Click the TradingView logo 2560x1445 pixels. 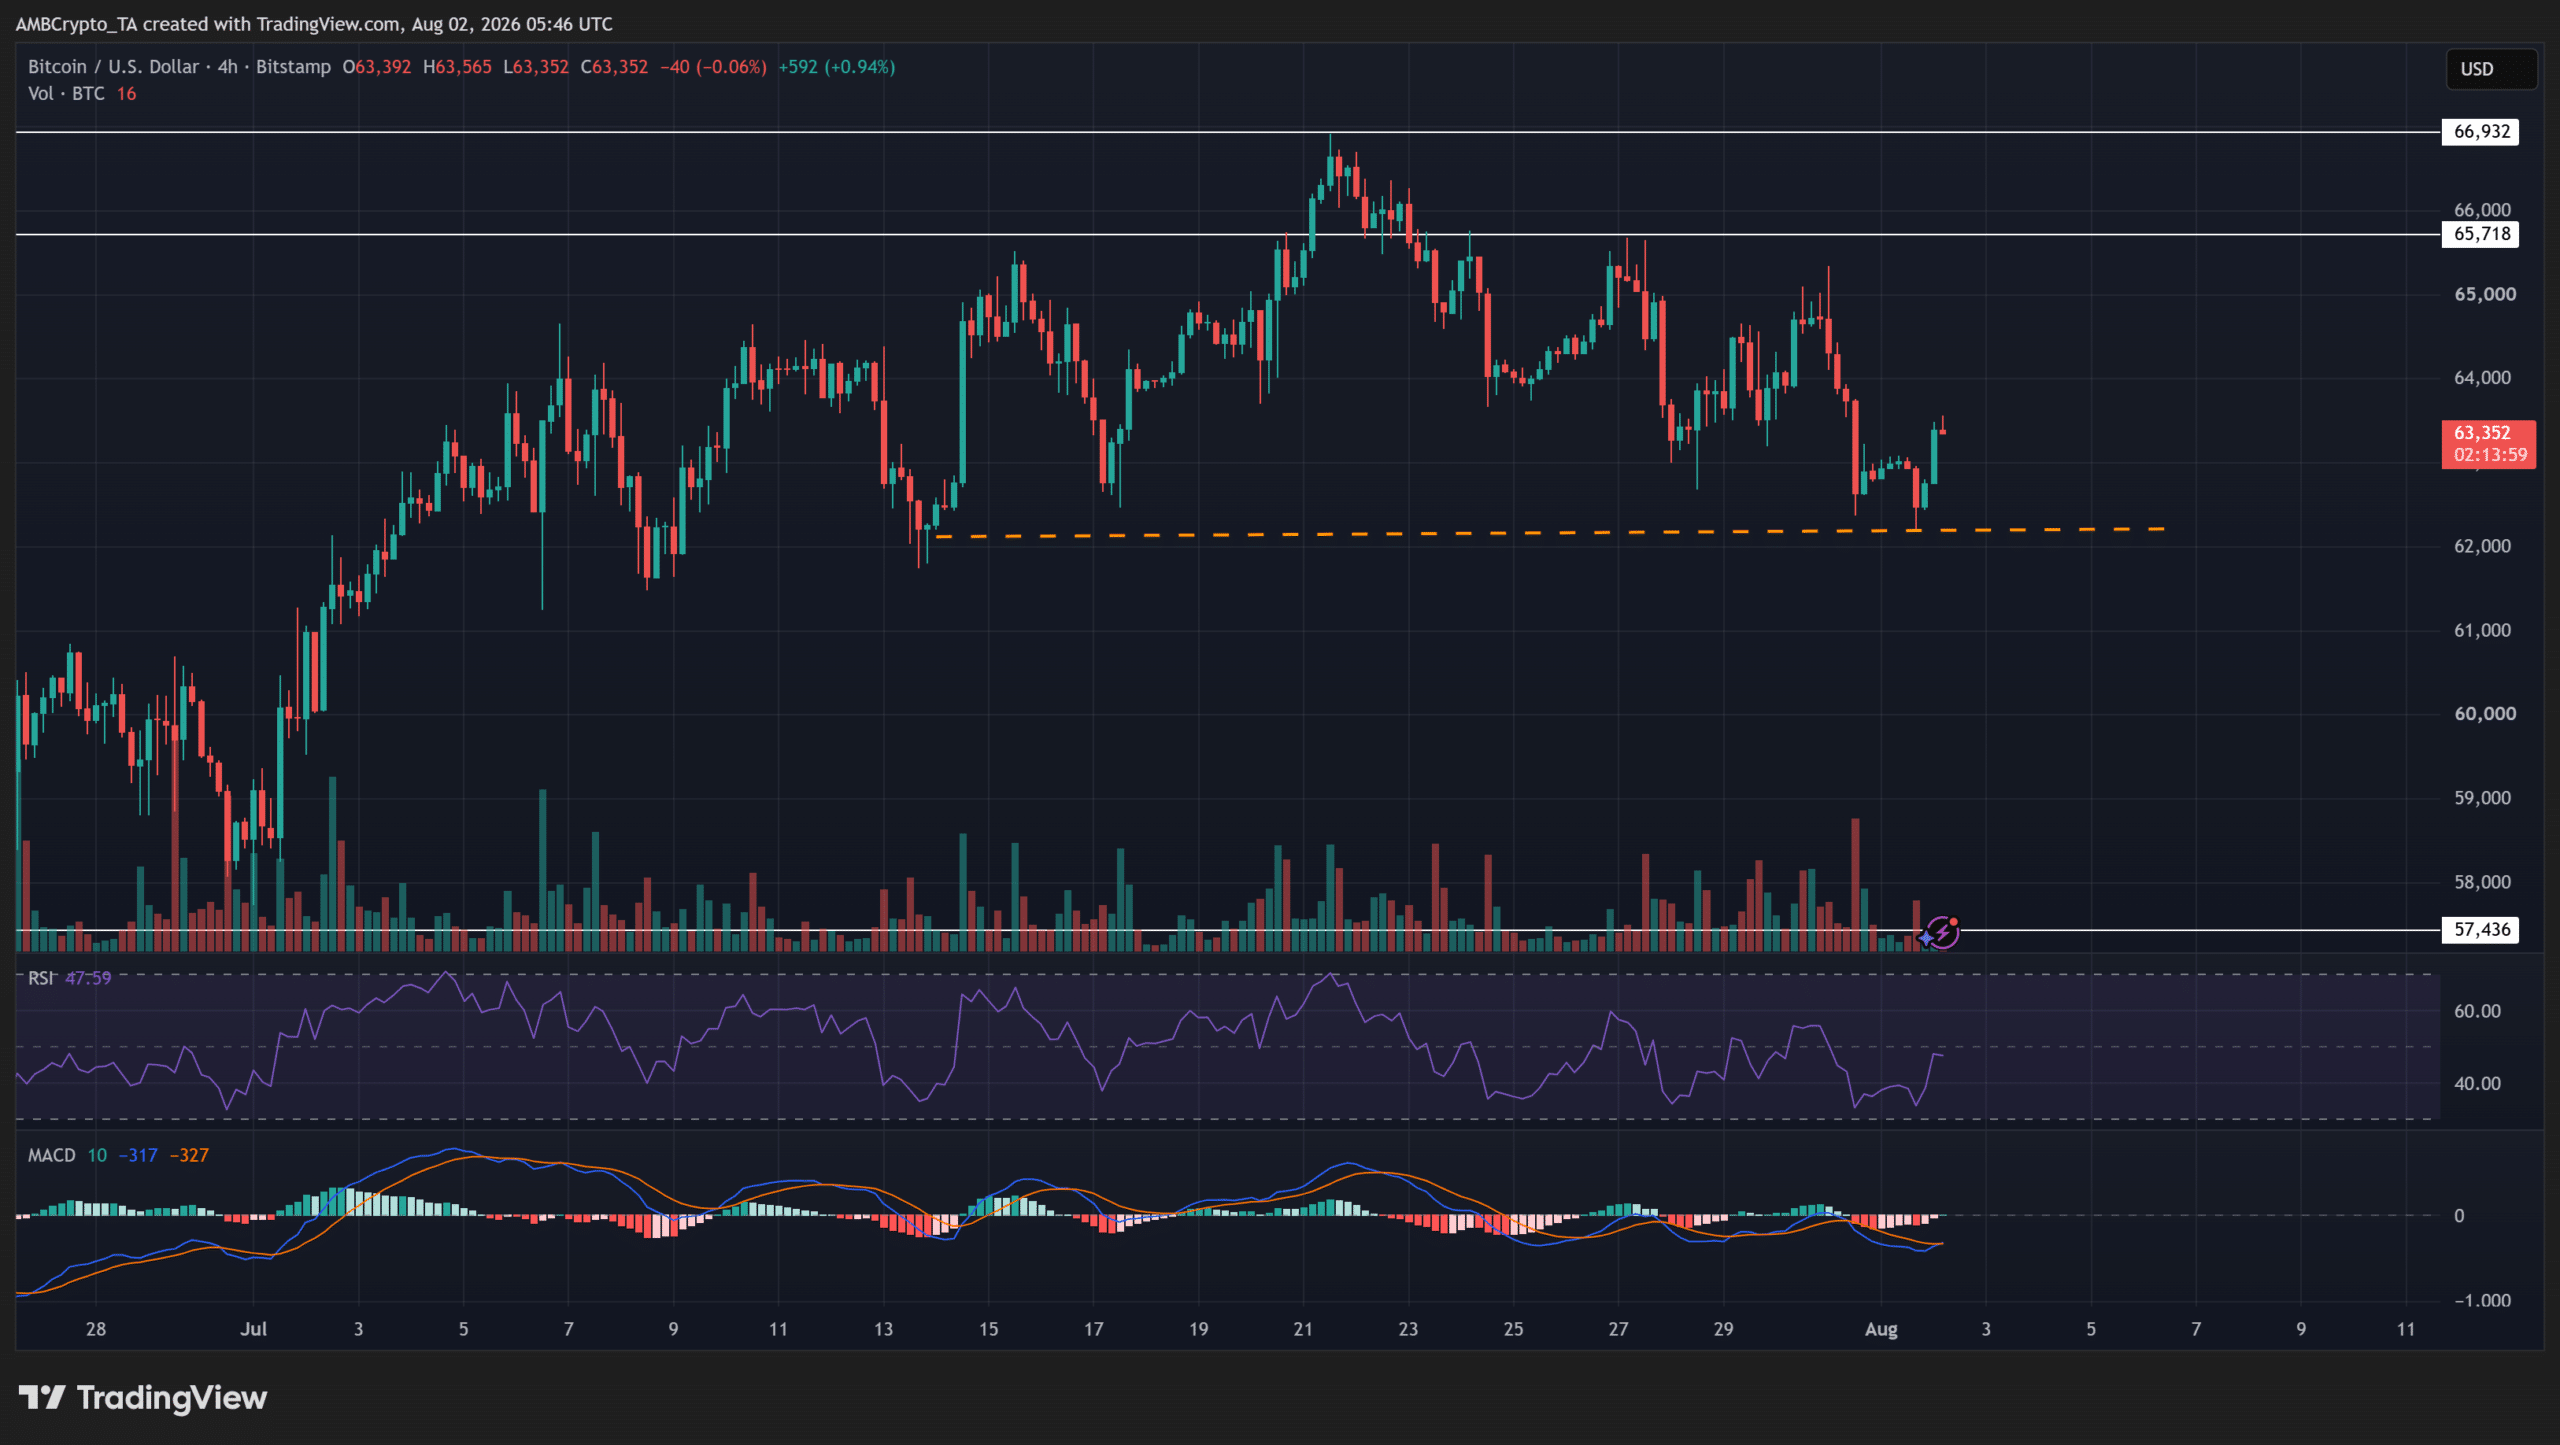[143, 1397]
